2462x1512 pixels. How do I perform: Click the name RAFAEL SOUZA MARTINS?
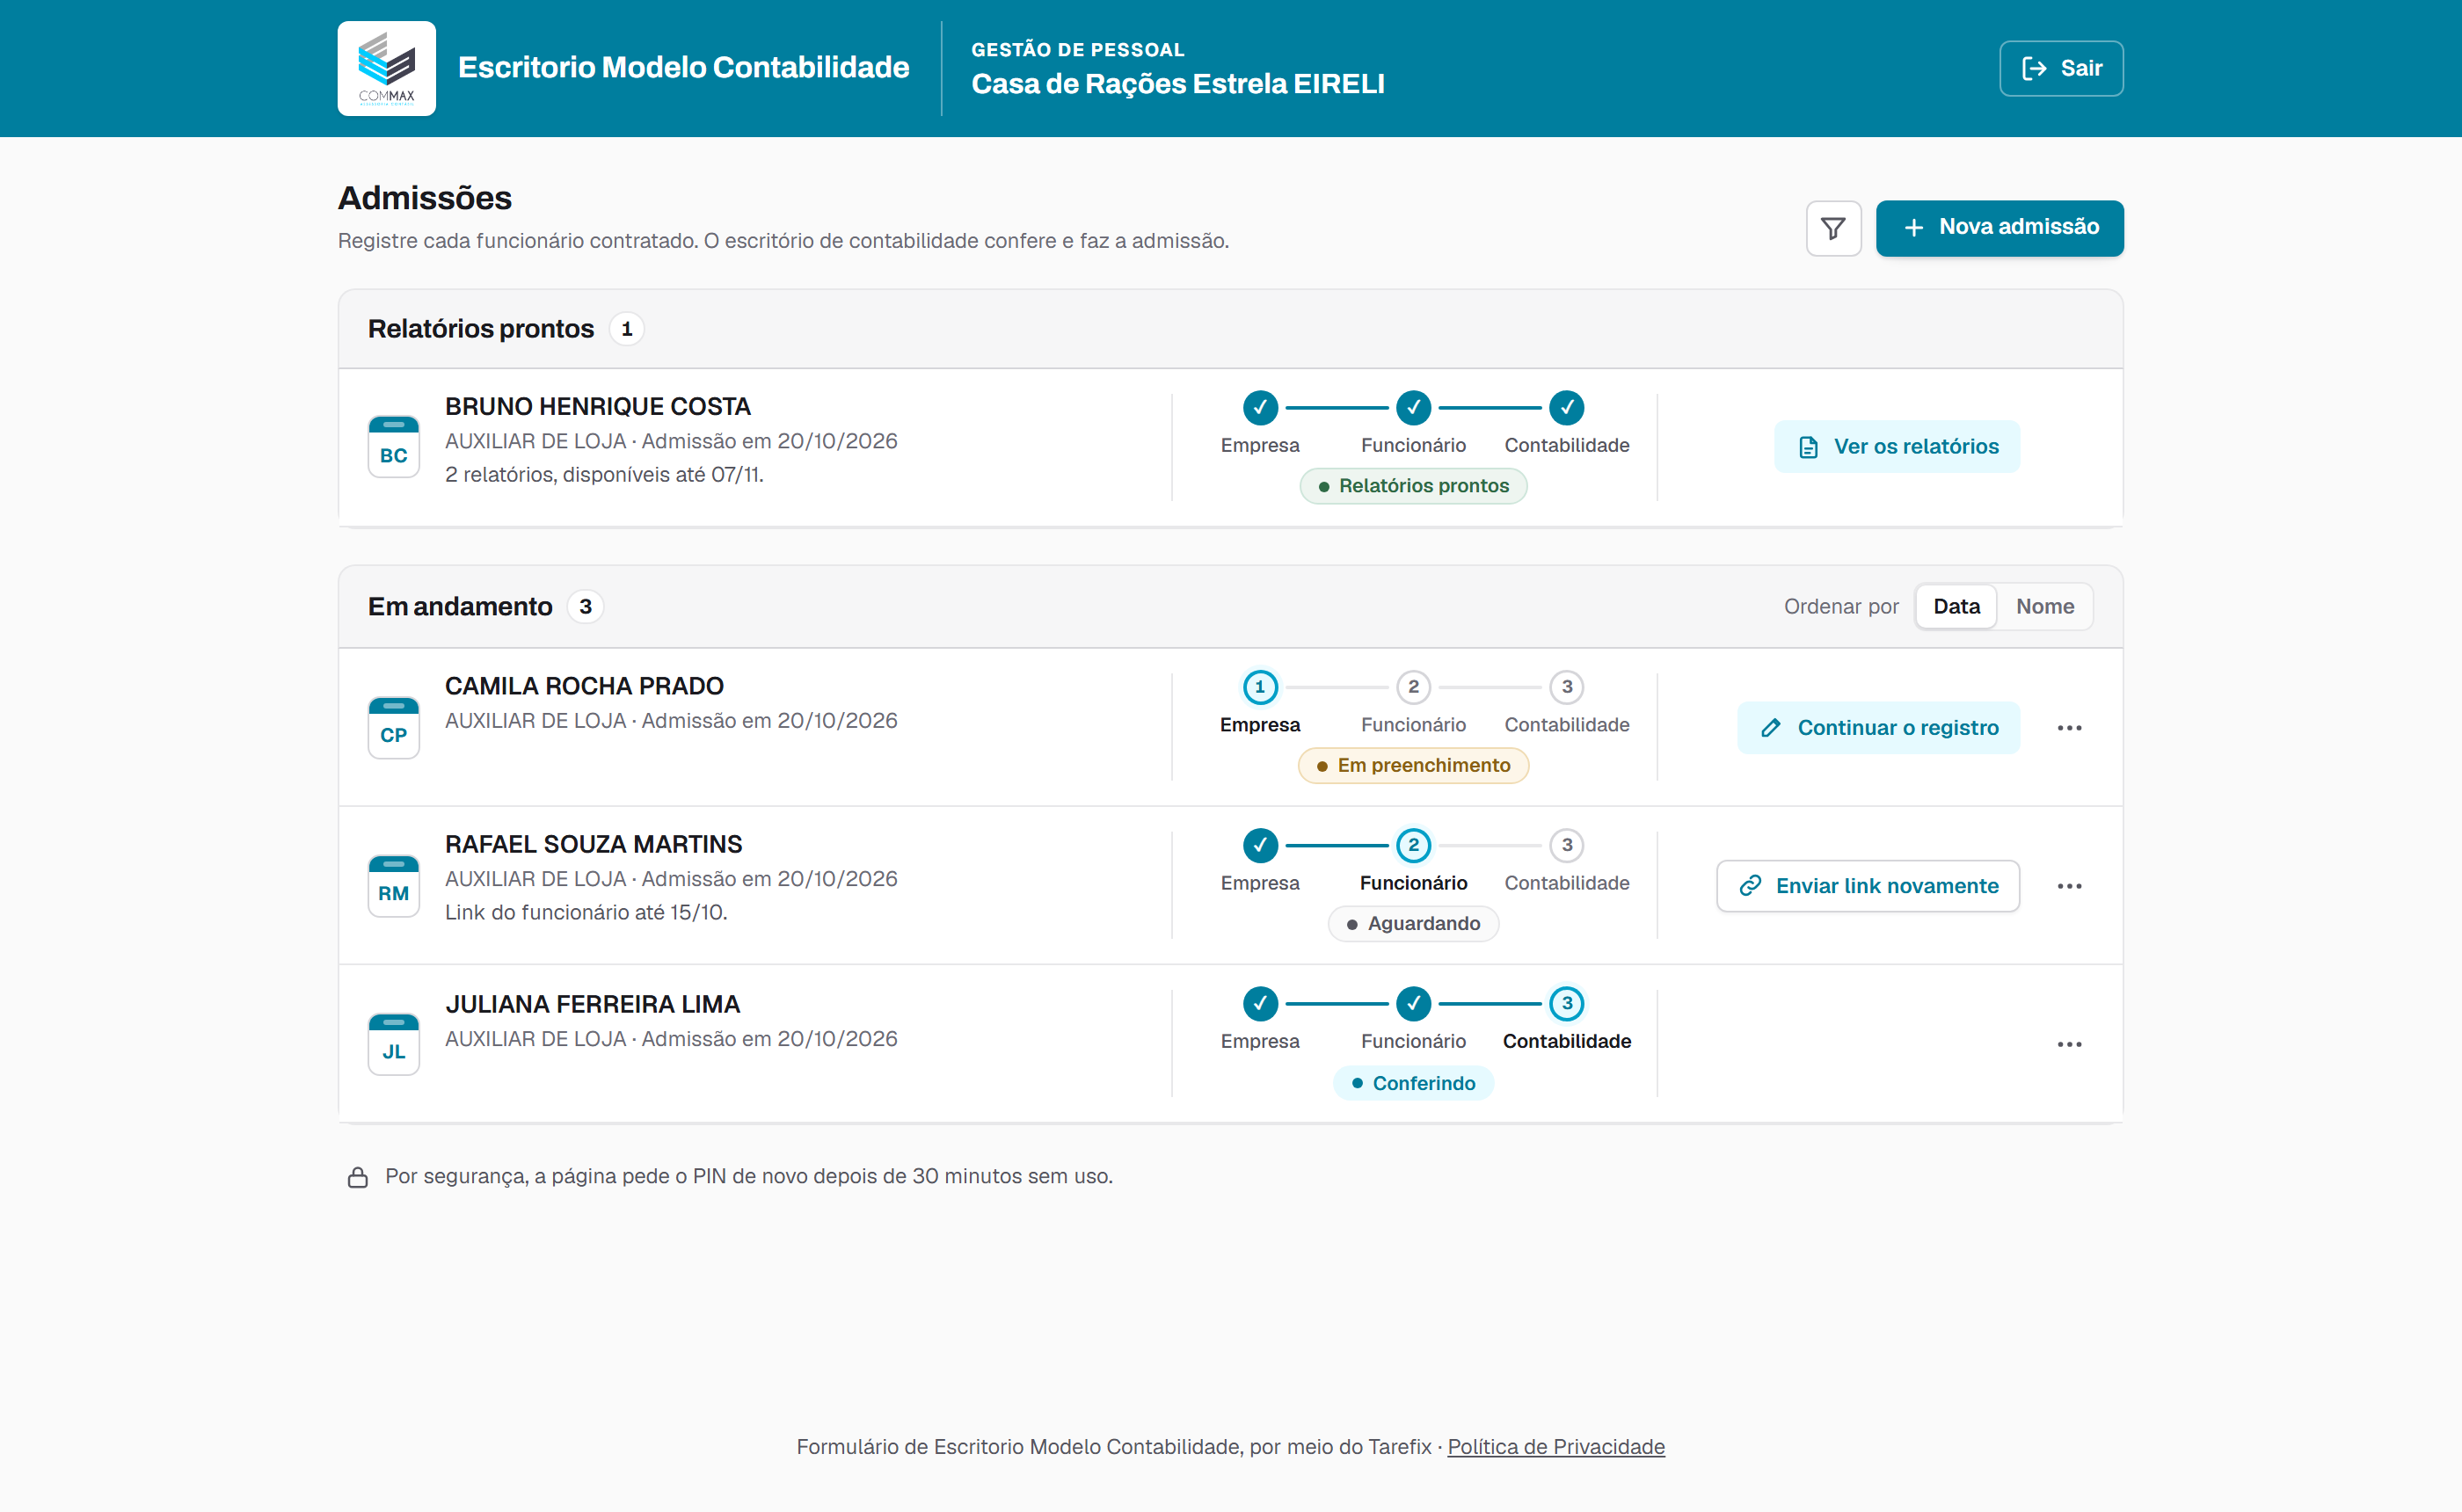[x=594, y=844]
